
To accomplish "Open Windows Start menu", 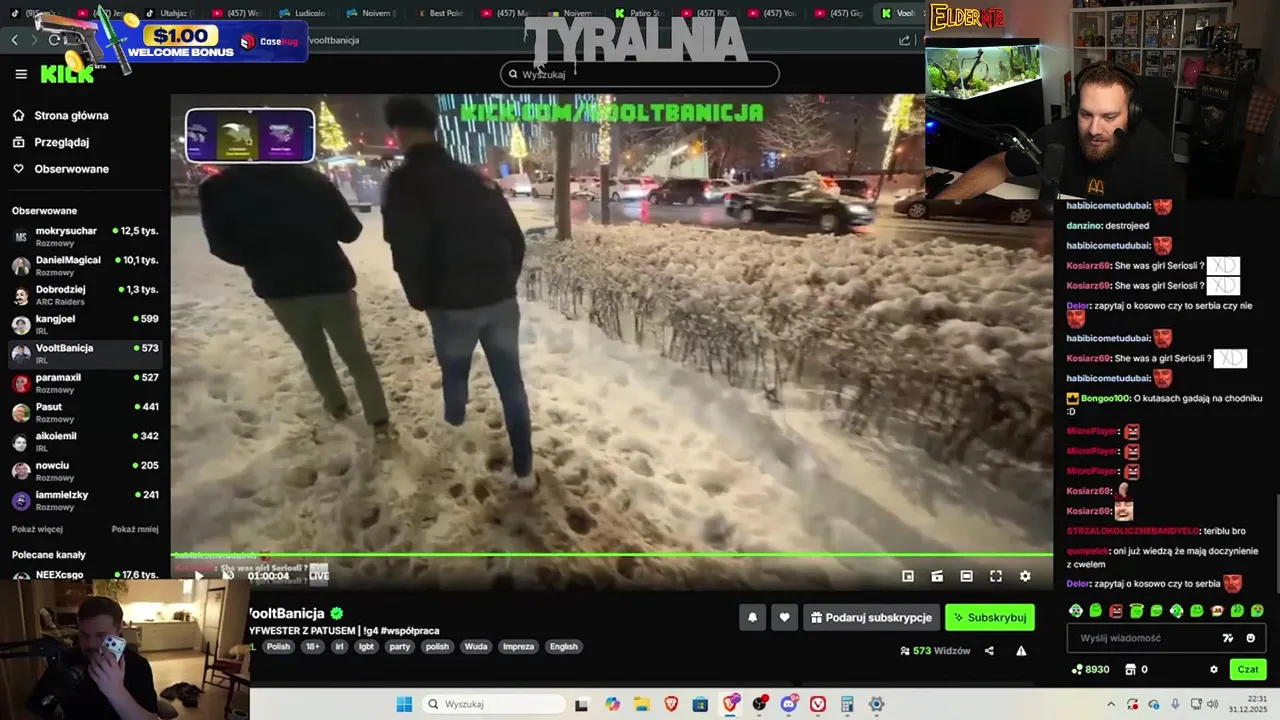I will click(x=404, y=704).
